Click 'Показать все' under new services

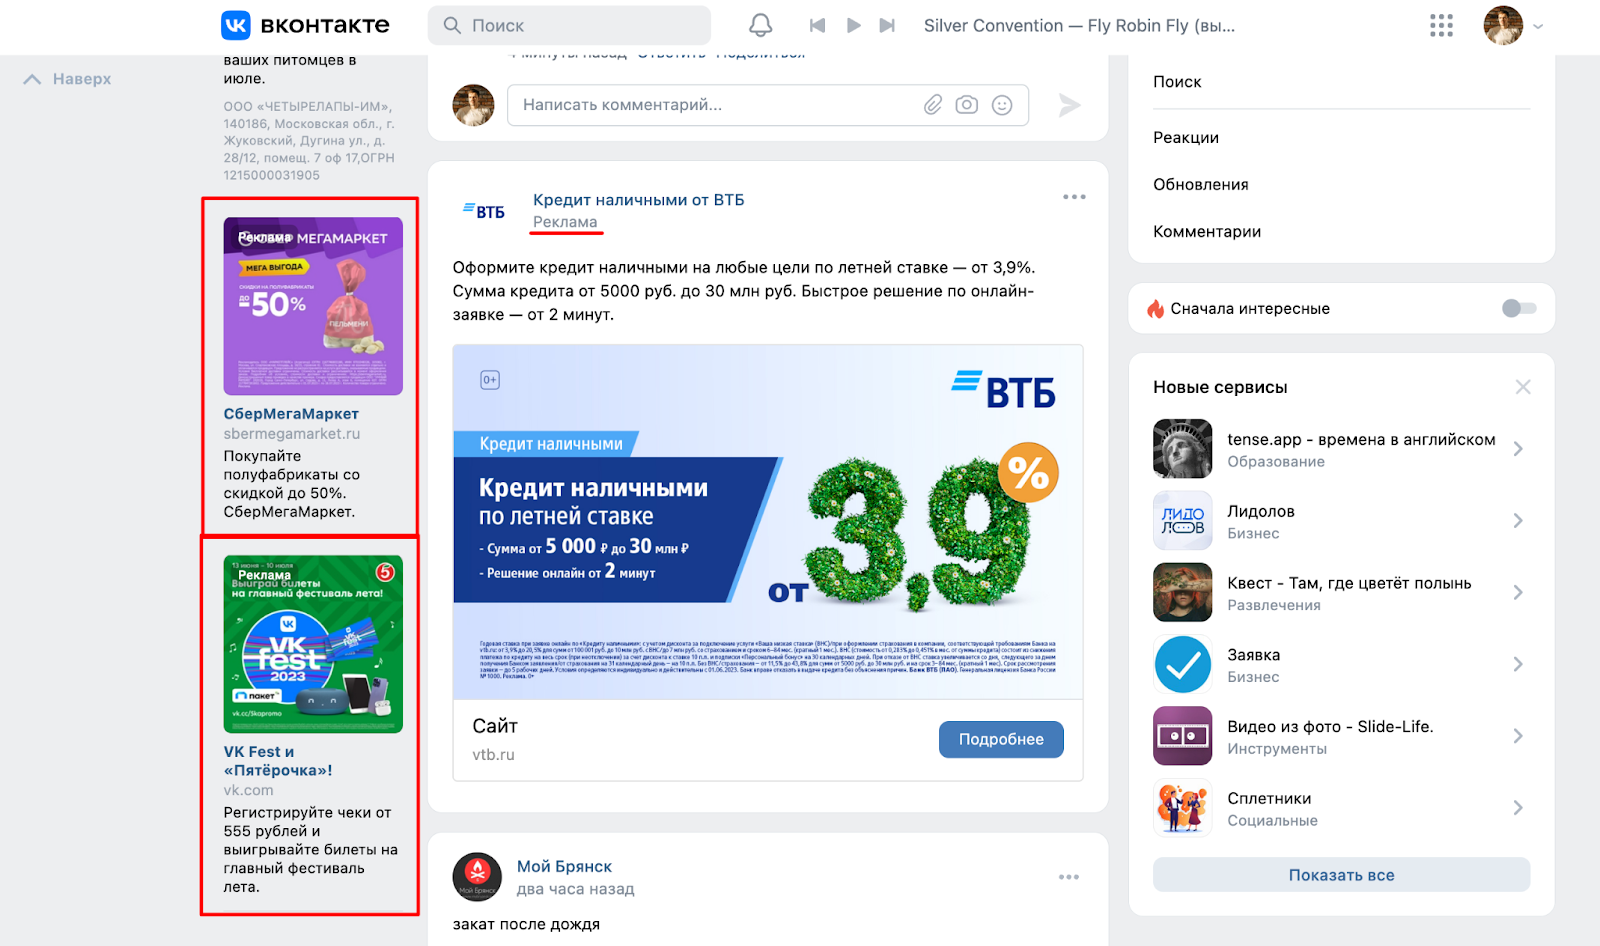(1341, 874)
